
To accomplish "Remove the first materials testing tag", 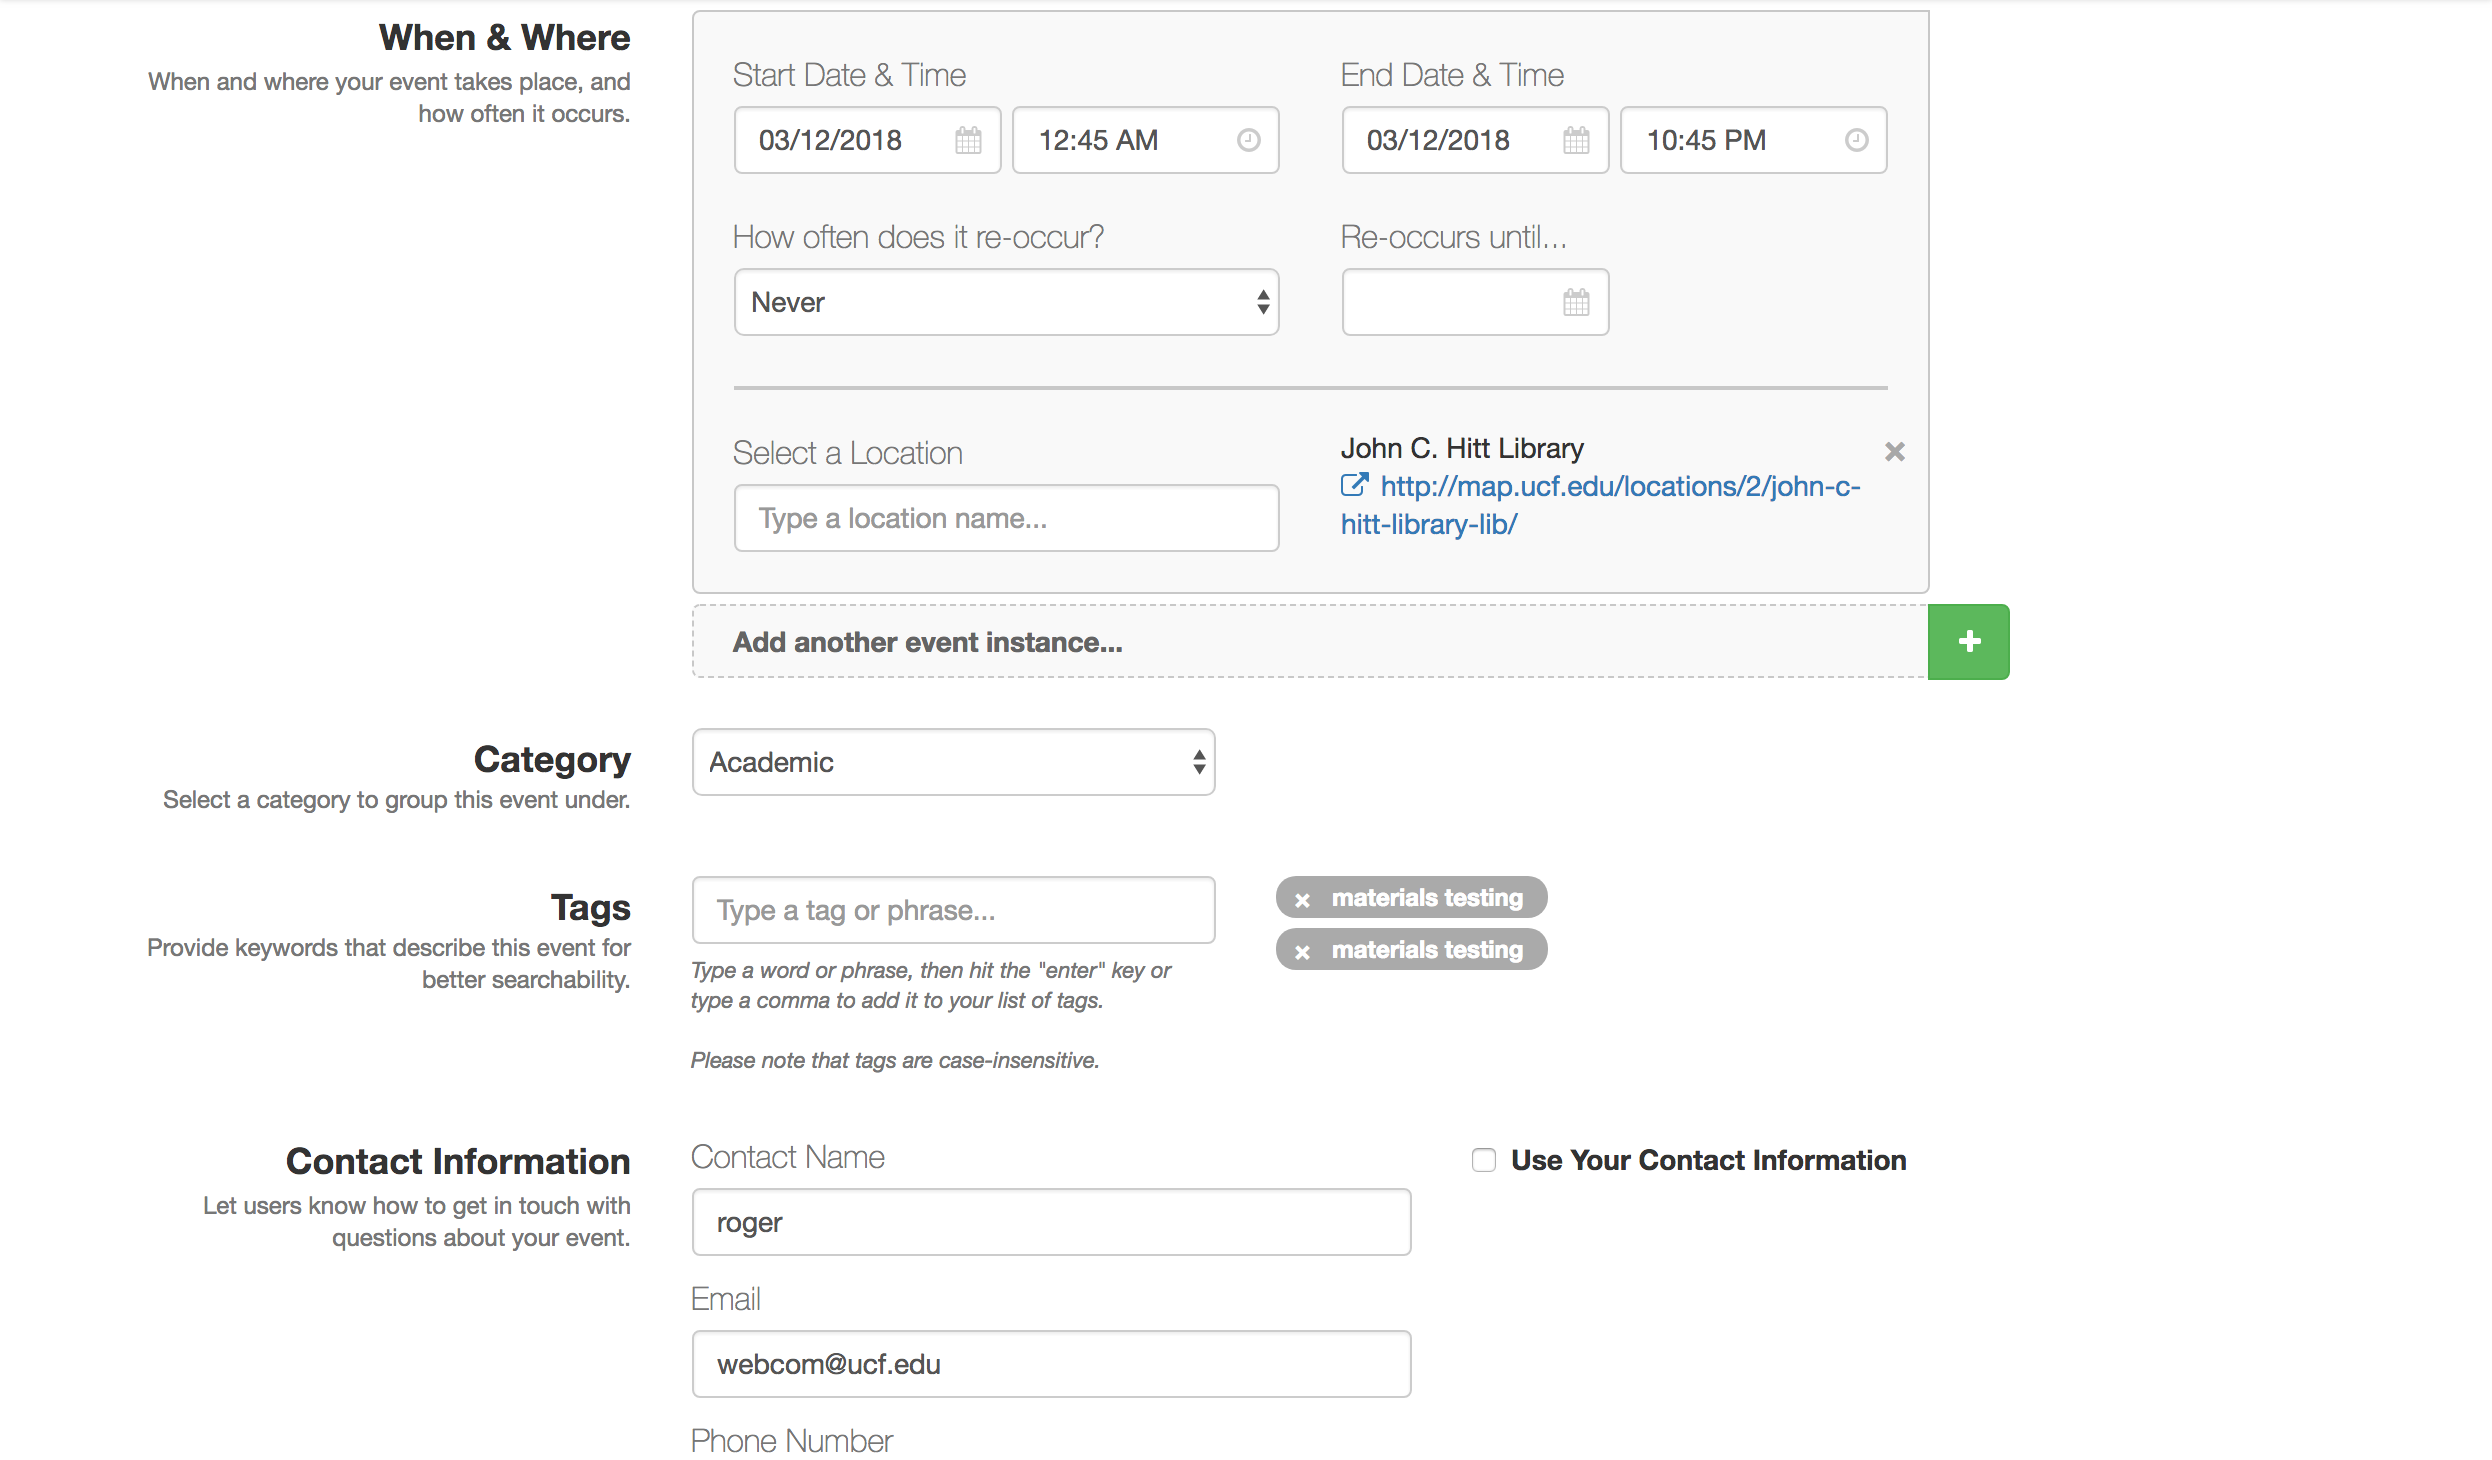I will tap(1302, 900).
